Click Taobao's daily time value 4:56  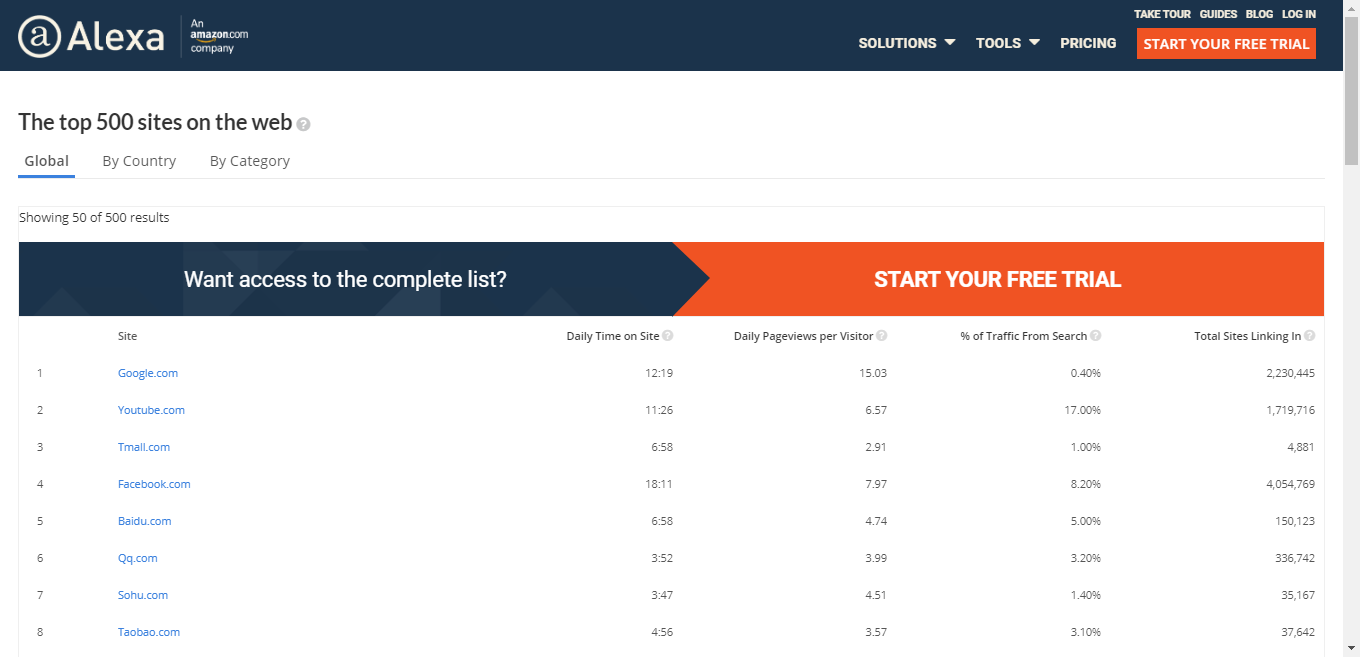click(x=662, y=632)
